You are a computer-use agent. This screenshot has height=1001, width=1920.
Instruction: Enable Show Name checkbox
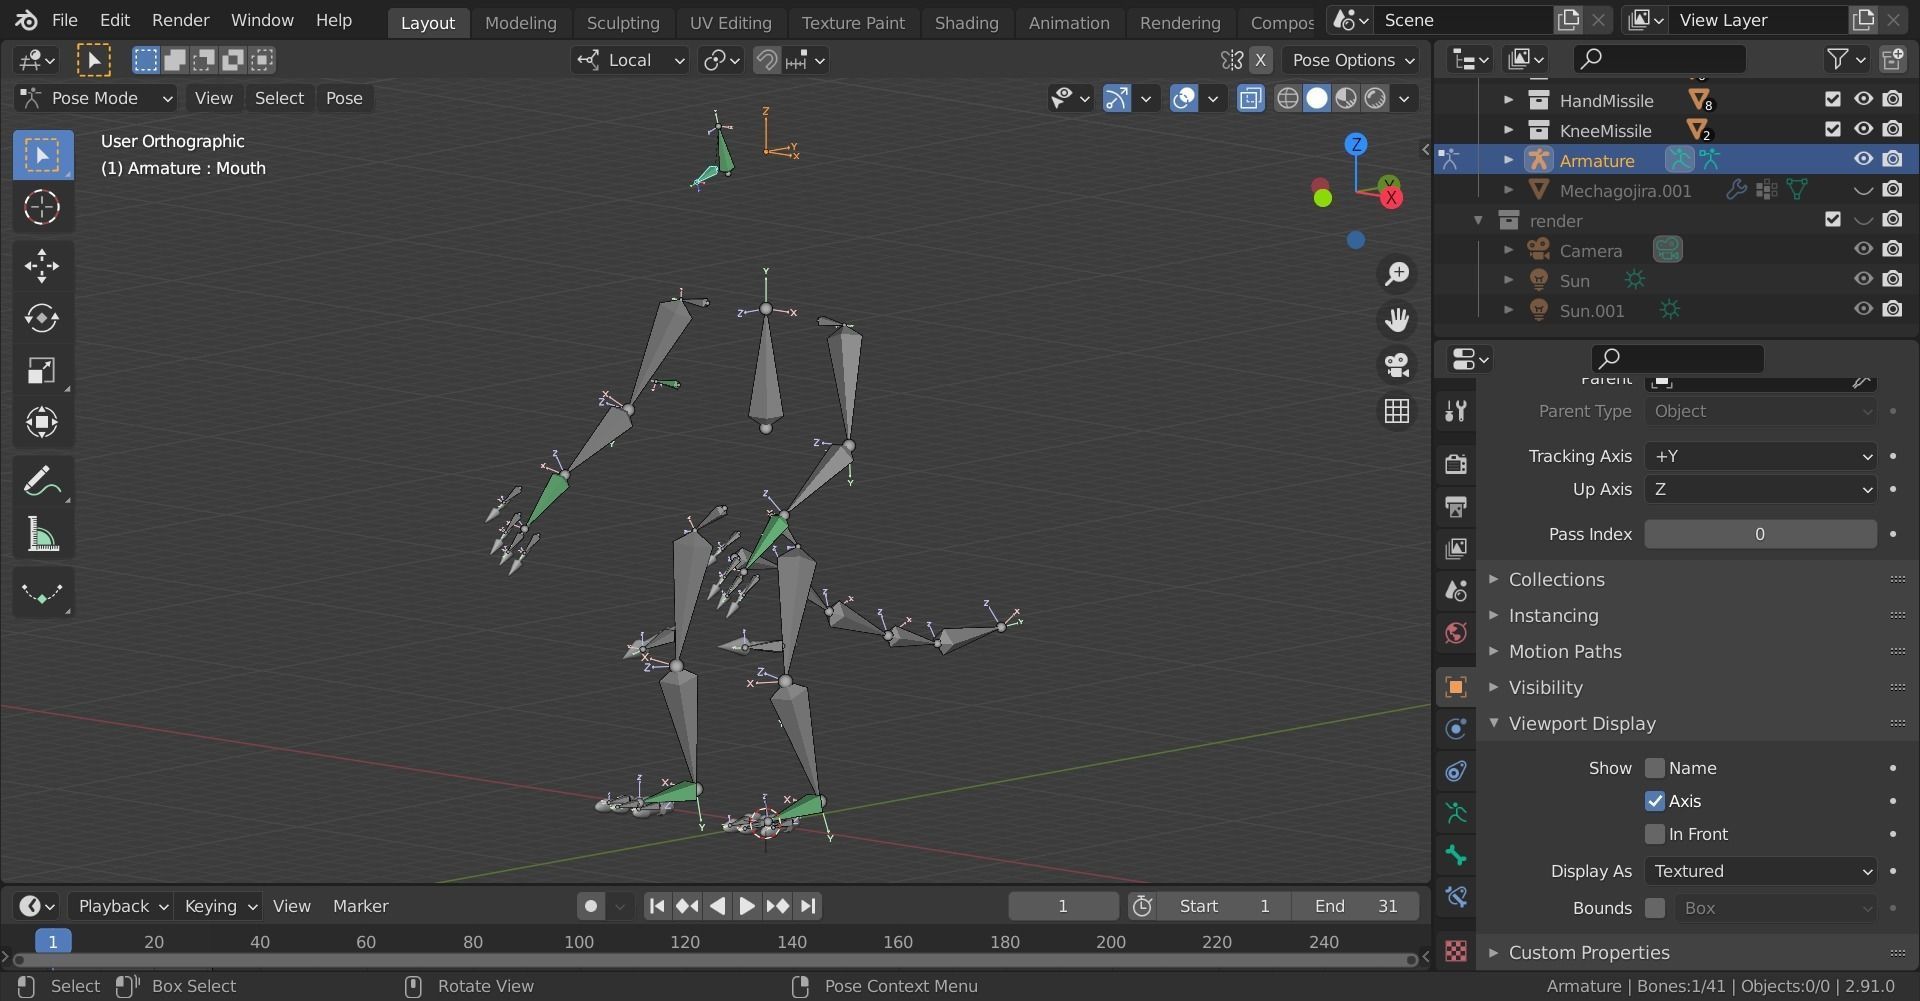(x=1655, y=768)
